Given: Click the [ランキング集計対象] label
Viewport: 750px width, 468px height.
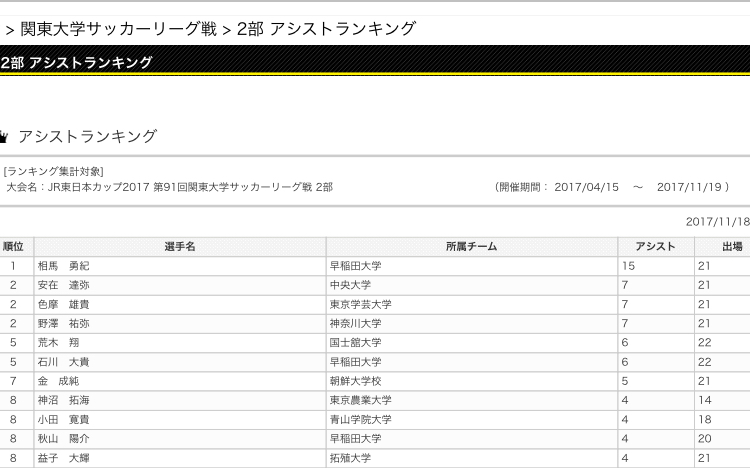Looking at the screenshot, I should [x=53, y=171].
